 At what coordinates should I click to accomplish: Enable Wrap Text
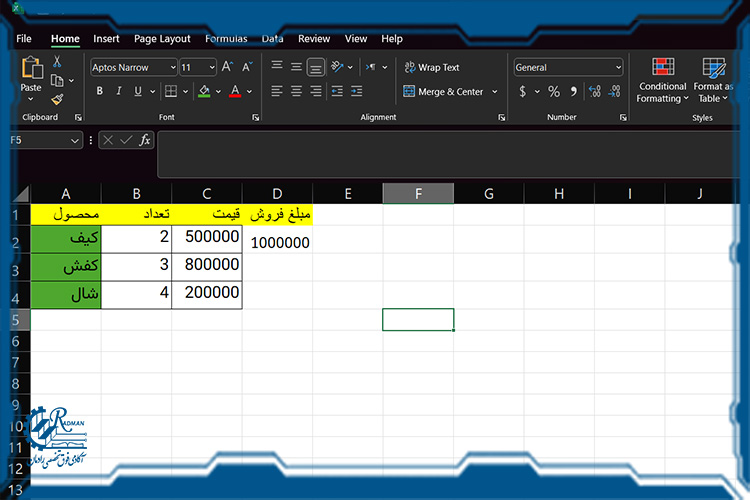[x=431, y=67]
